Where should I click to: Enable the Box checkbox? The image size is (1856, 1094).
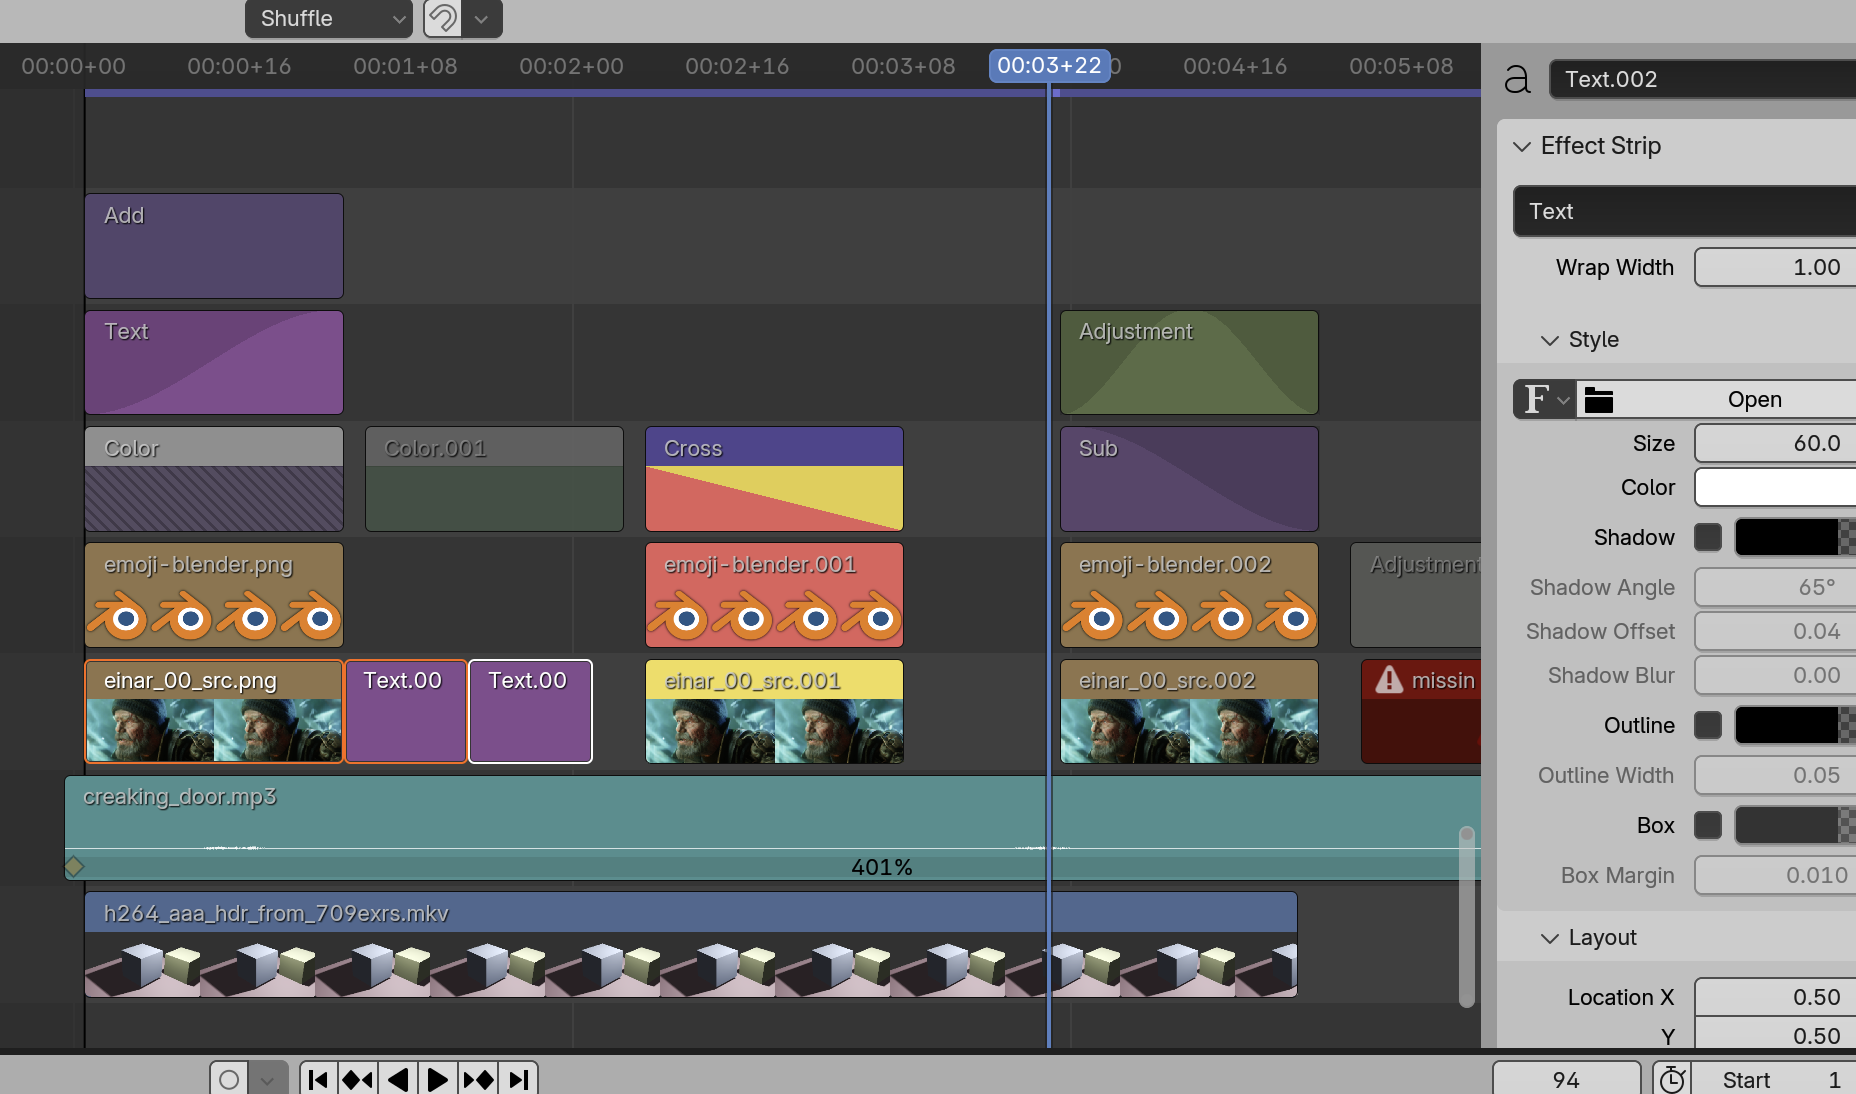pos(1708,825)
